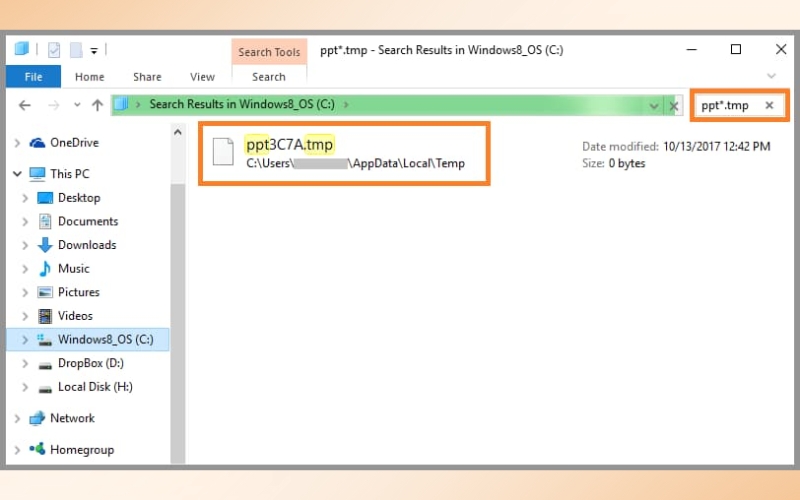Open the address bar history dropdown
This screenshot has height=500, width=800.
point(654,106)
